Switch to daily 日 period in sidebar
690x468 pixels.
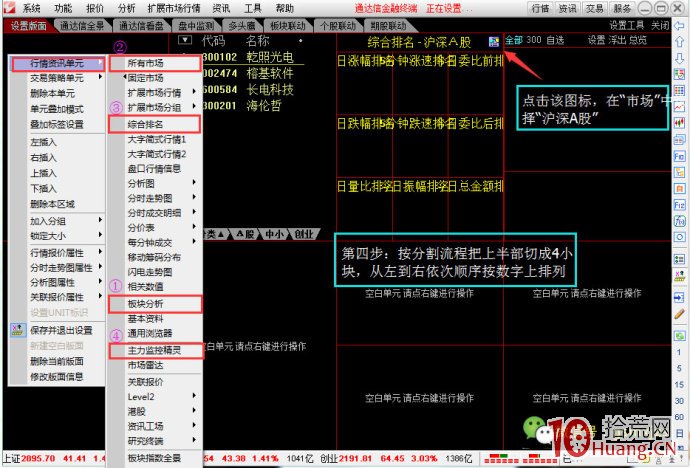(679, 433)
